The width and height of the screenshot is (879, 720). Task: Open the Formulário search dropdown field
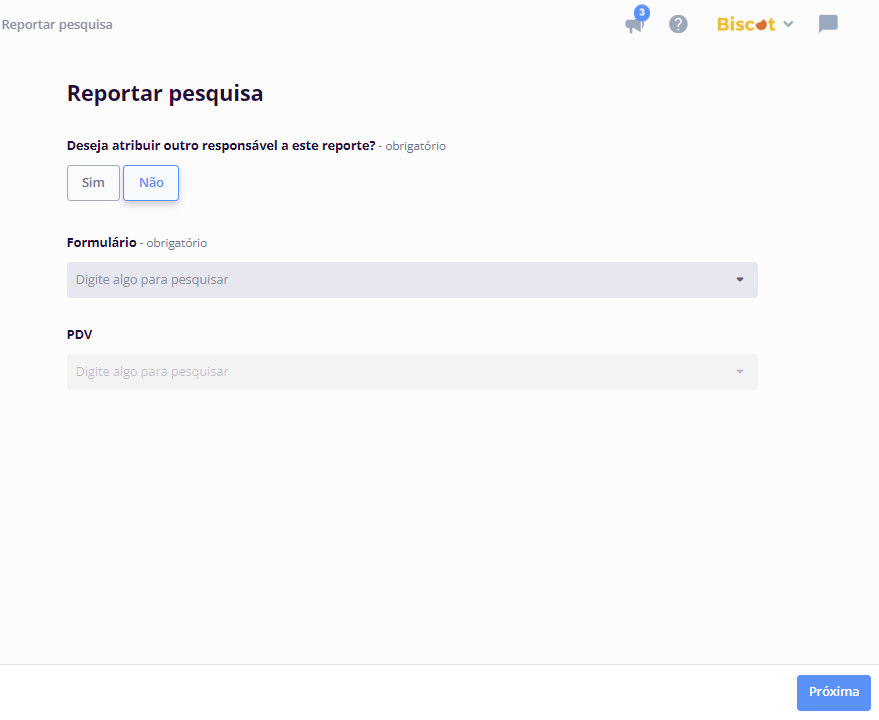point(412,280)
